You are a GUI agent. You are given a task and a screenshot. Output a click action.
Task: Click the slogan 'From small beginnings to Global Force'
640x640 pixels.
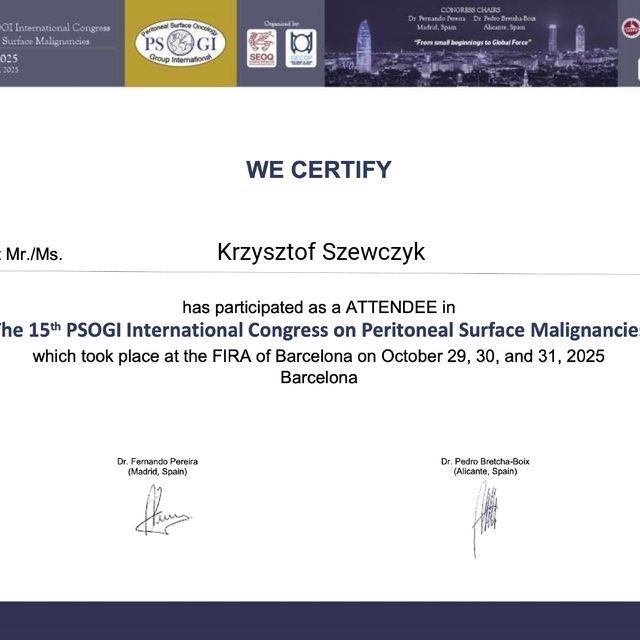(472, 42)
